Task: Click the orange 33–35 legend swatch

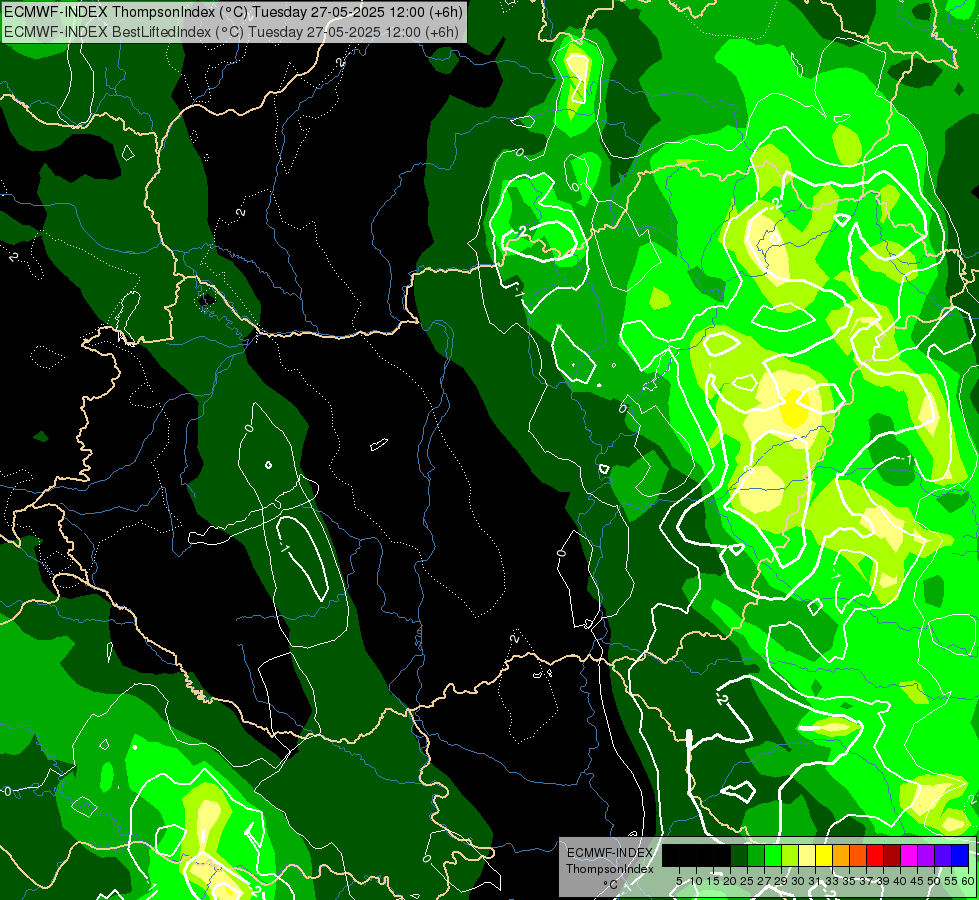Action: (x=841, y=855)
